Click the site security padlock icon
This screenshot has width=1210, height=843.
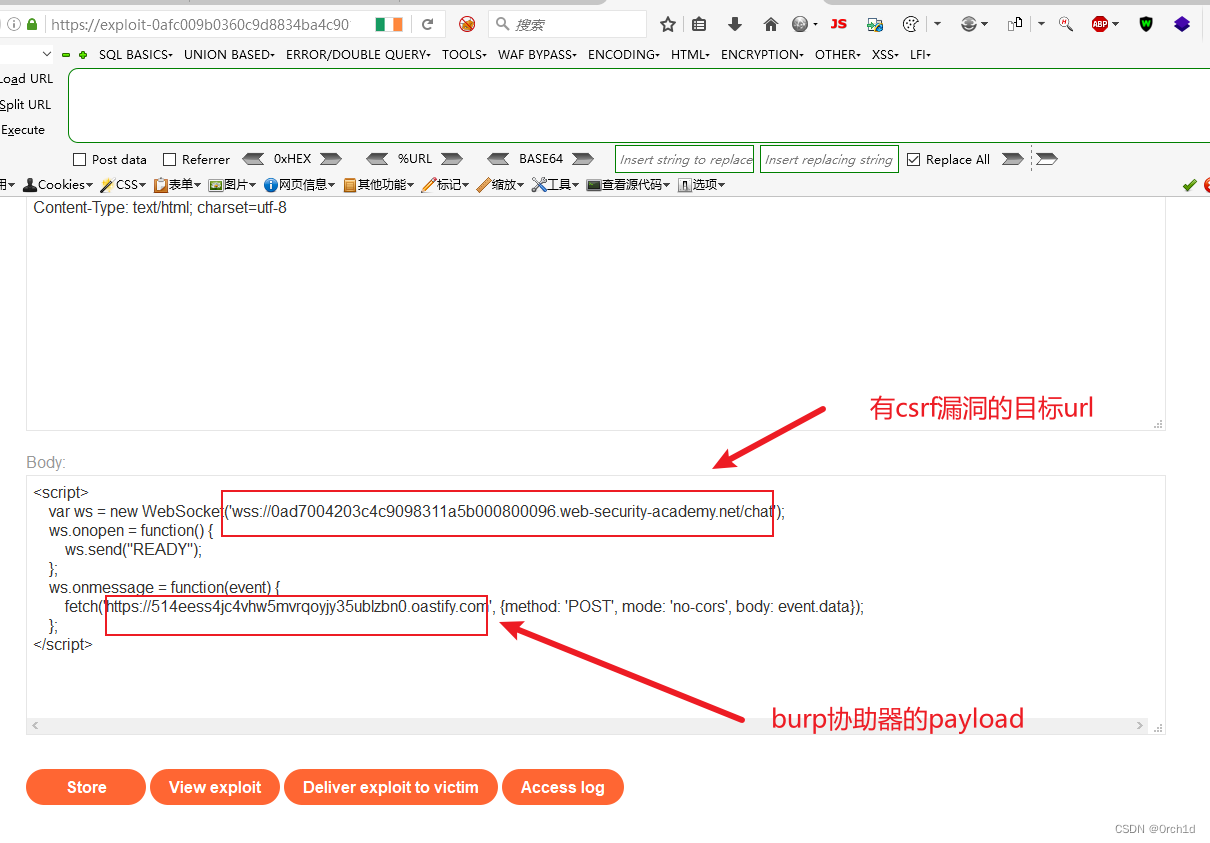click(32, 24)
